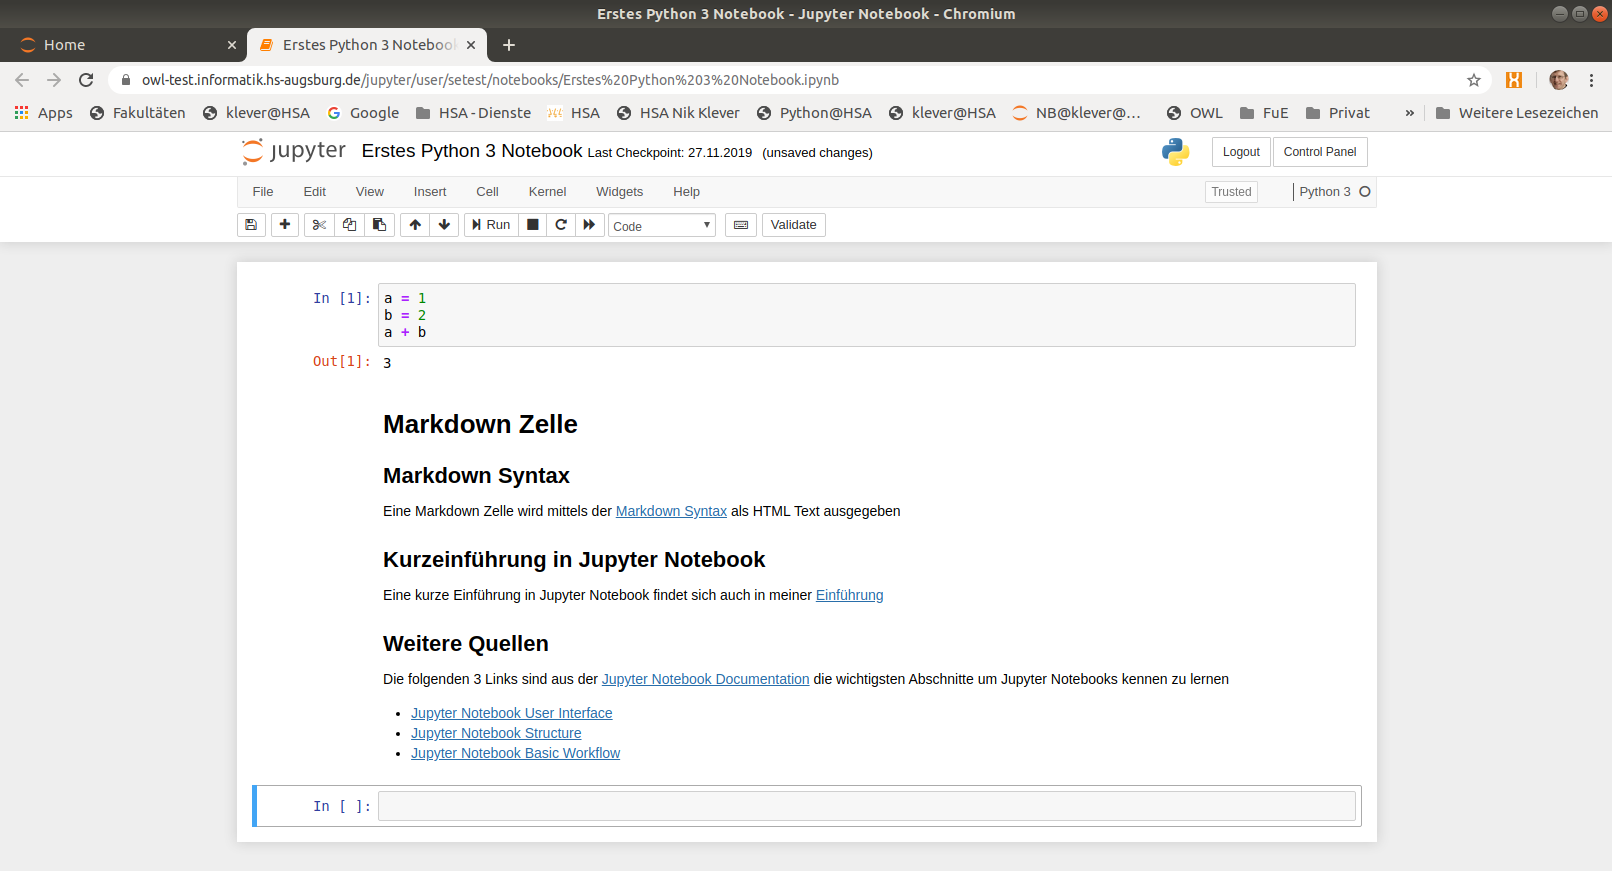Bookmark this page with the star icon
This screenshot has height=871, width=1612.
1474,80
